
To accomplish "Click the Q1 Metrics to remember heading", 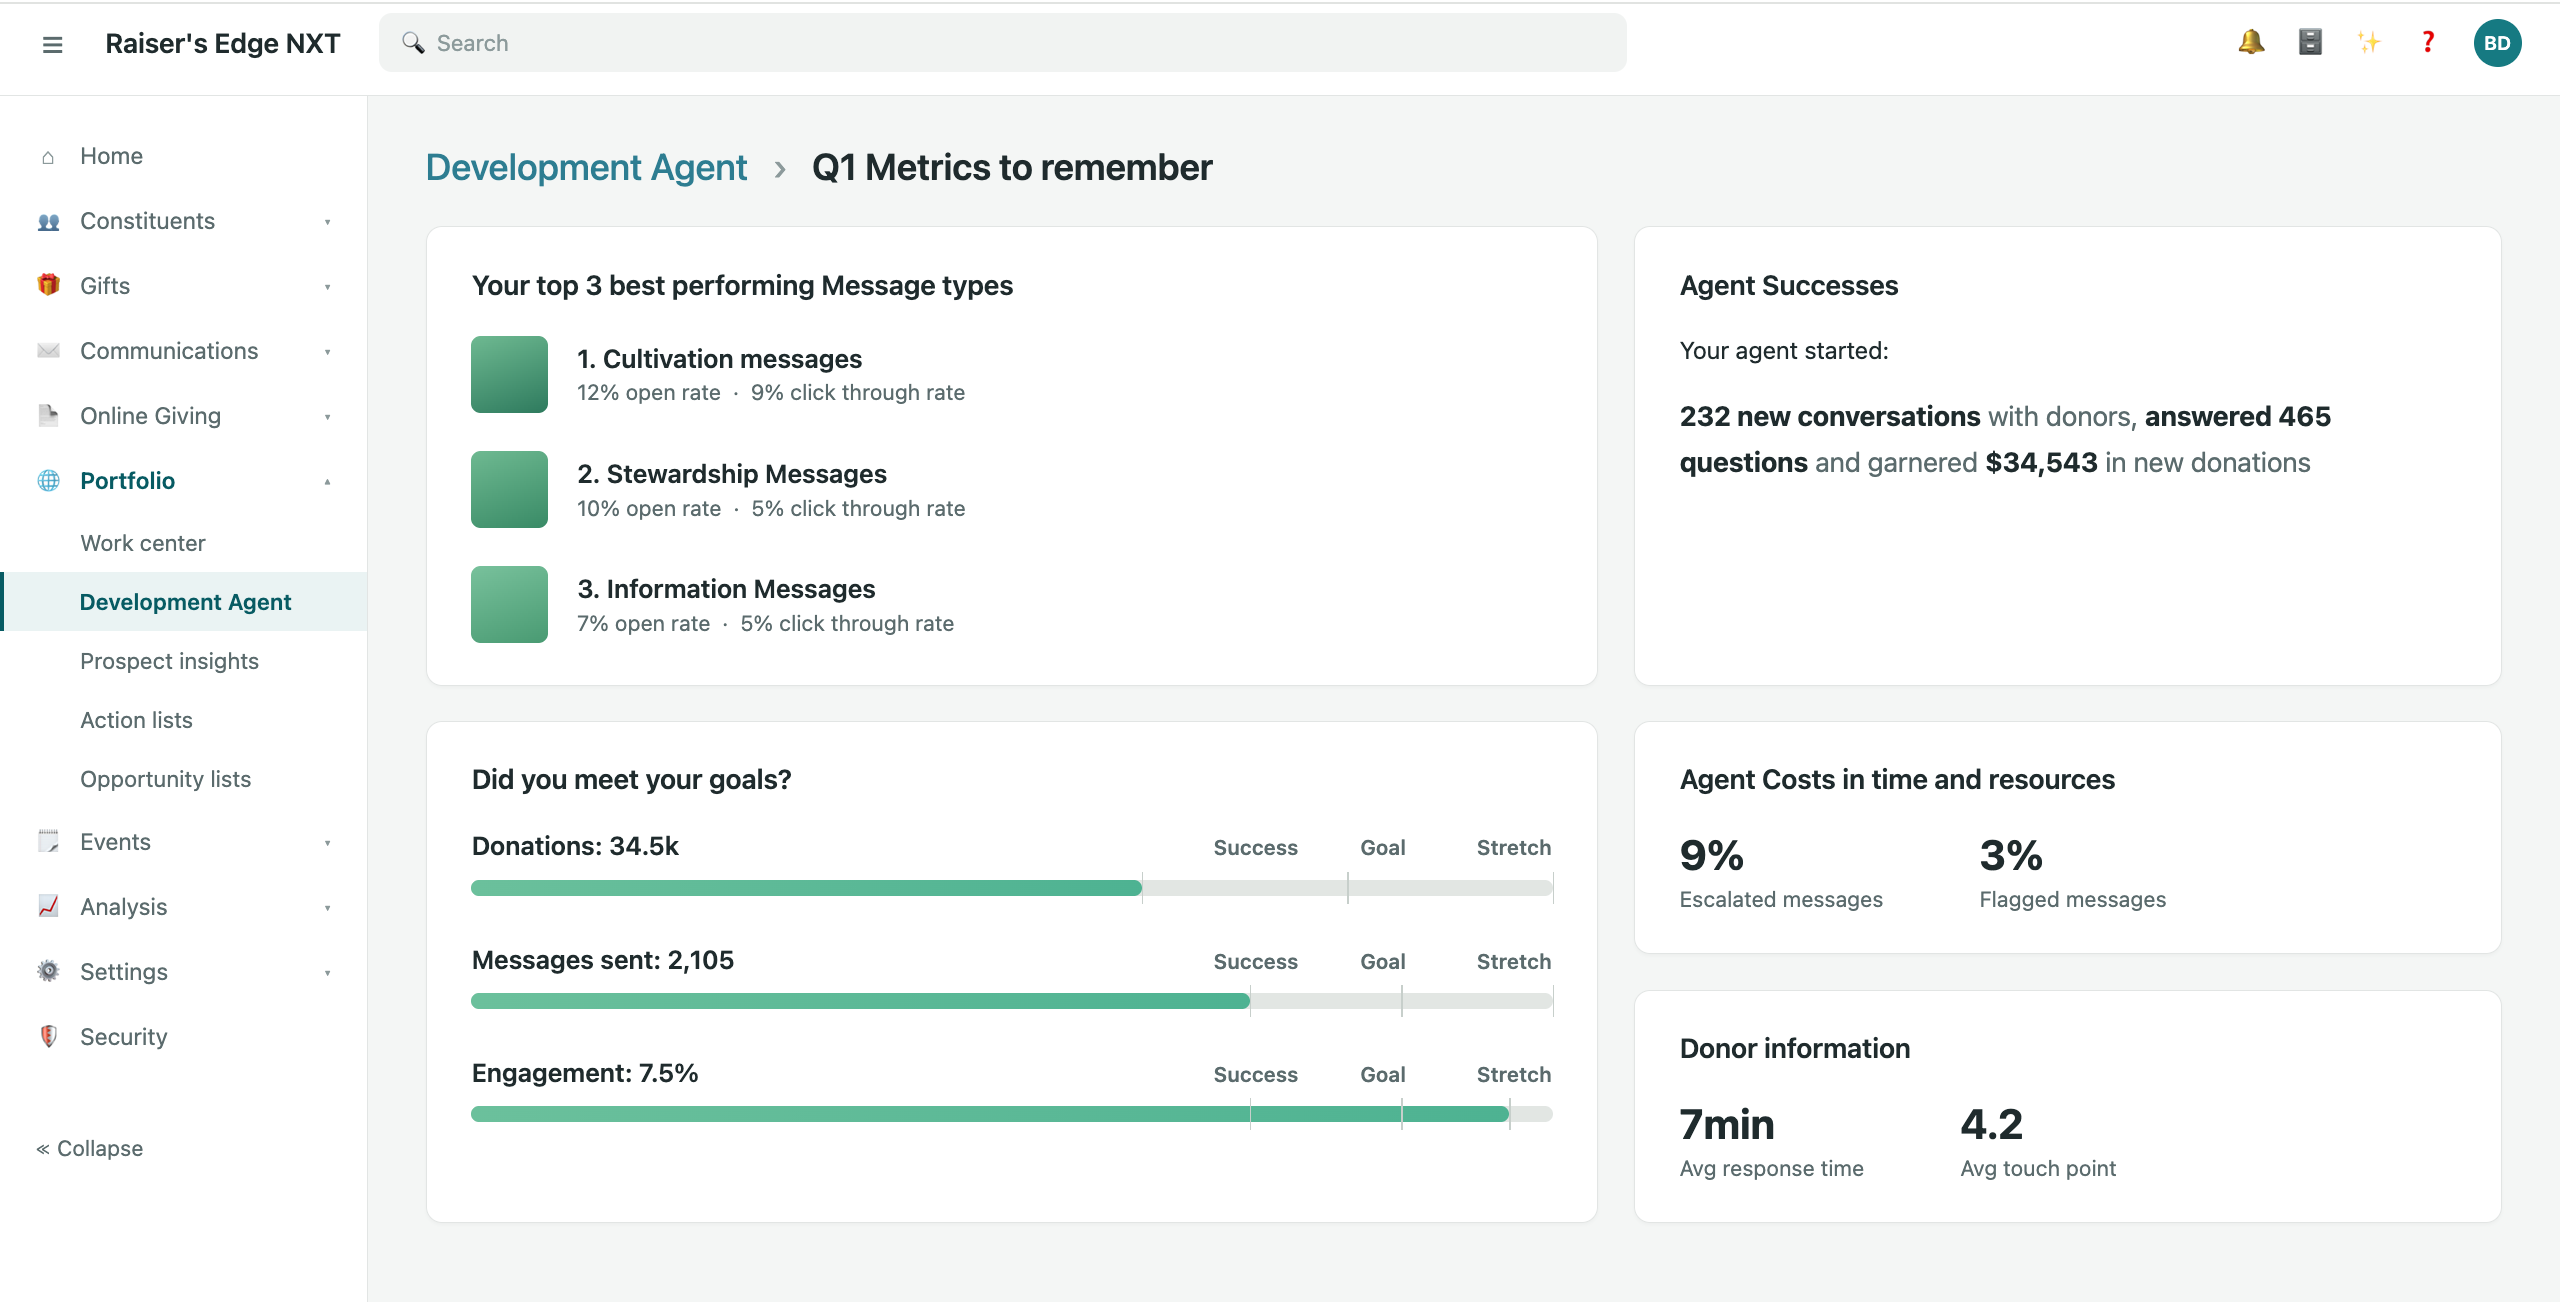I will 1012,167.
